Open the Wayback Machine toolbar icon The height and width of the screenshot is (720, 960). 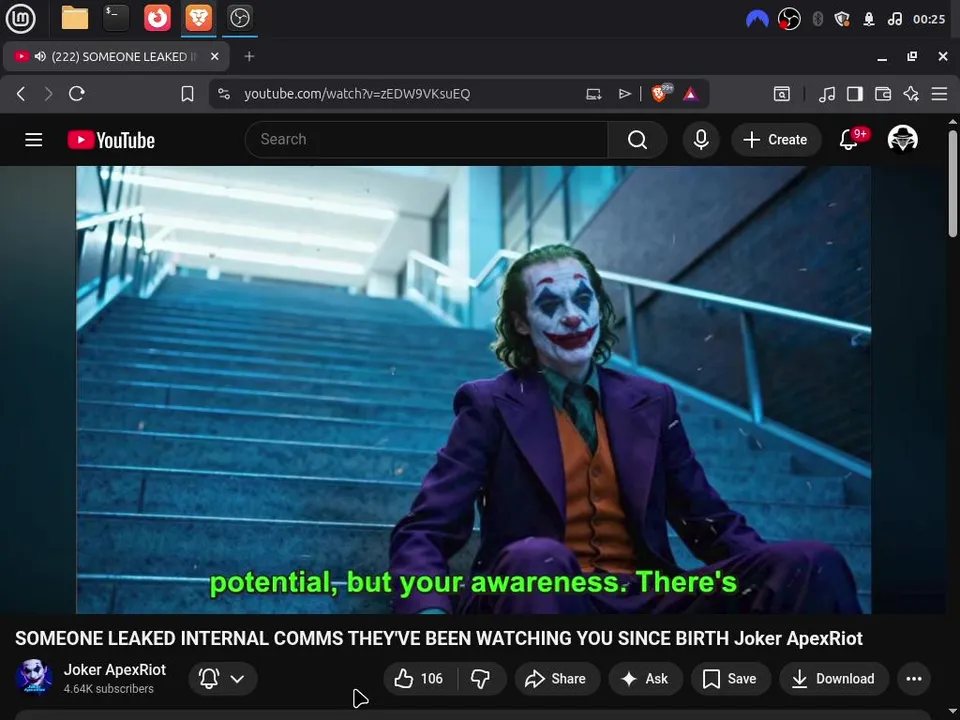click(782, 94)
